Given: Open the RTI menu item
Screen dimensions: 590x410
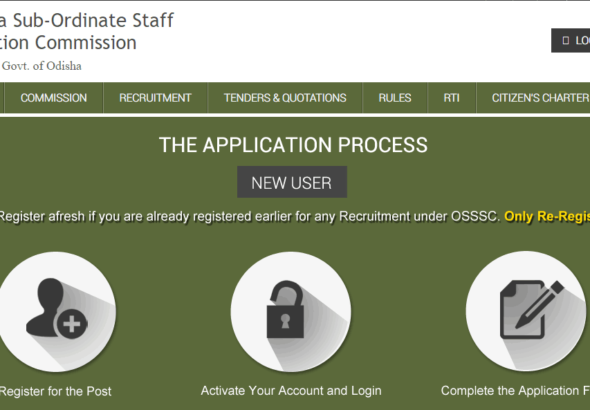Looking at the screenshot, I should click(x=452, y=98).
